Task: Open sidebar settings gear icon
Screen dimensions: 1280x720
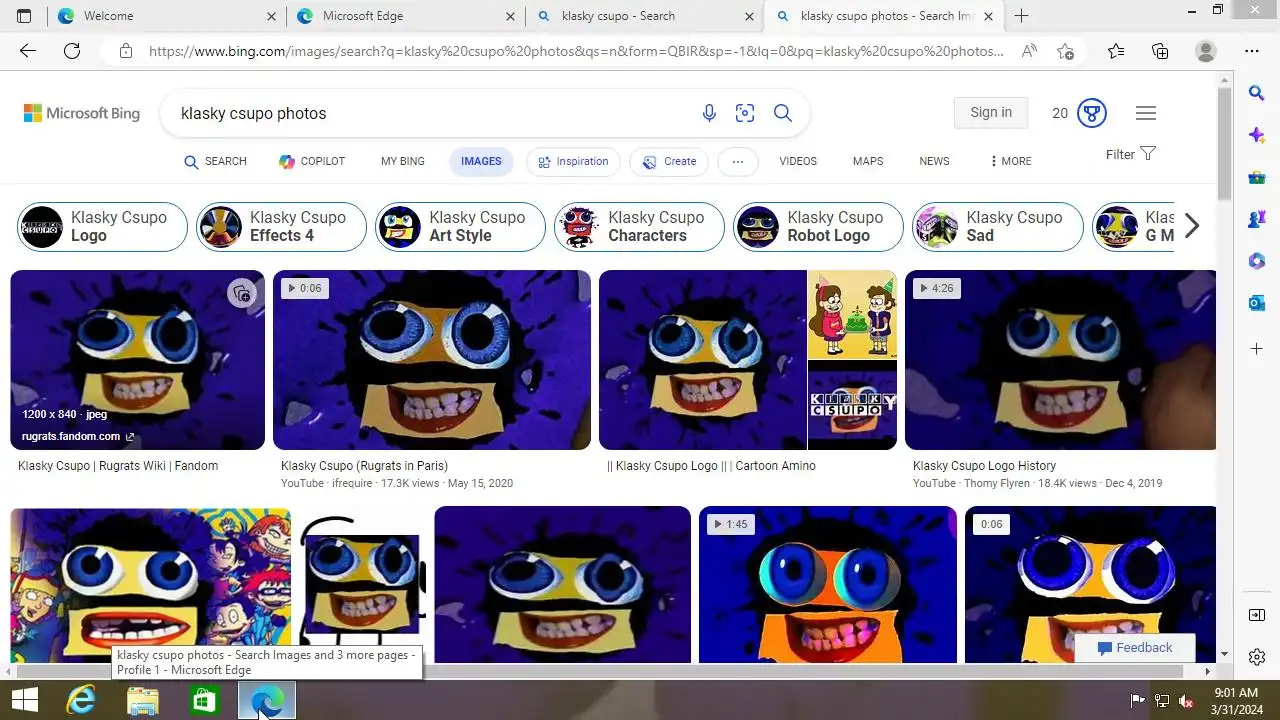Action: (1257, 657)
